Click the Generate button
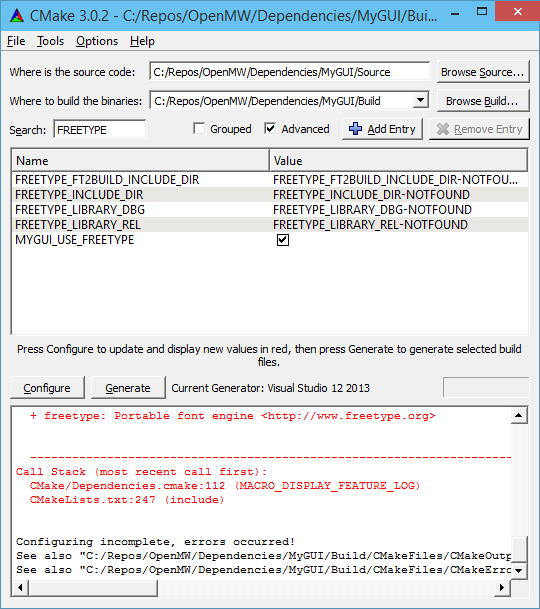Viewport: 540px width, 609px height. pos(128,388)
